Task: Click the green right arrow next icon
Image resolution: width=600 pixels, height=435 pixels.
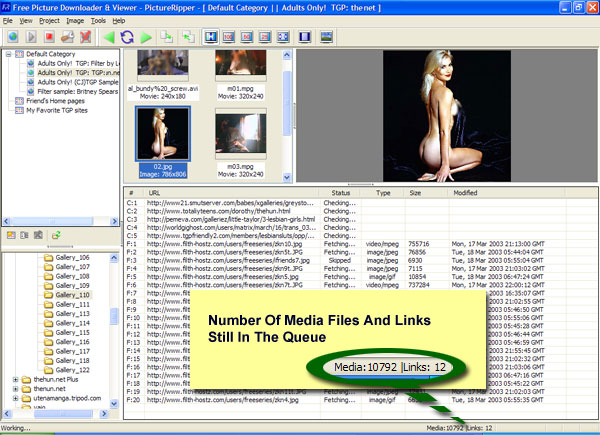Action: click(146, 37)
